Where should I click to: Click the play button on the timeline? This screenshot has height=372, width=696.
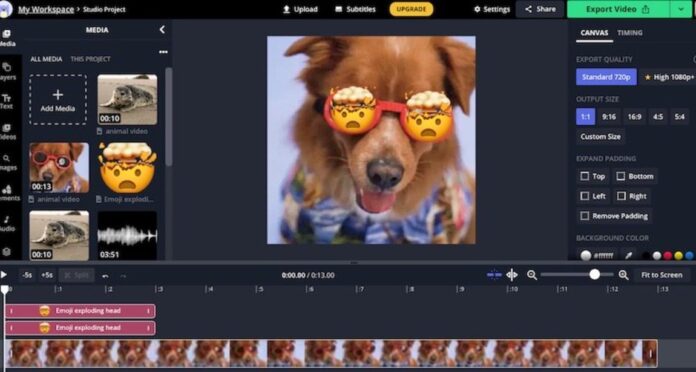(4, 275)
